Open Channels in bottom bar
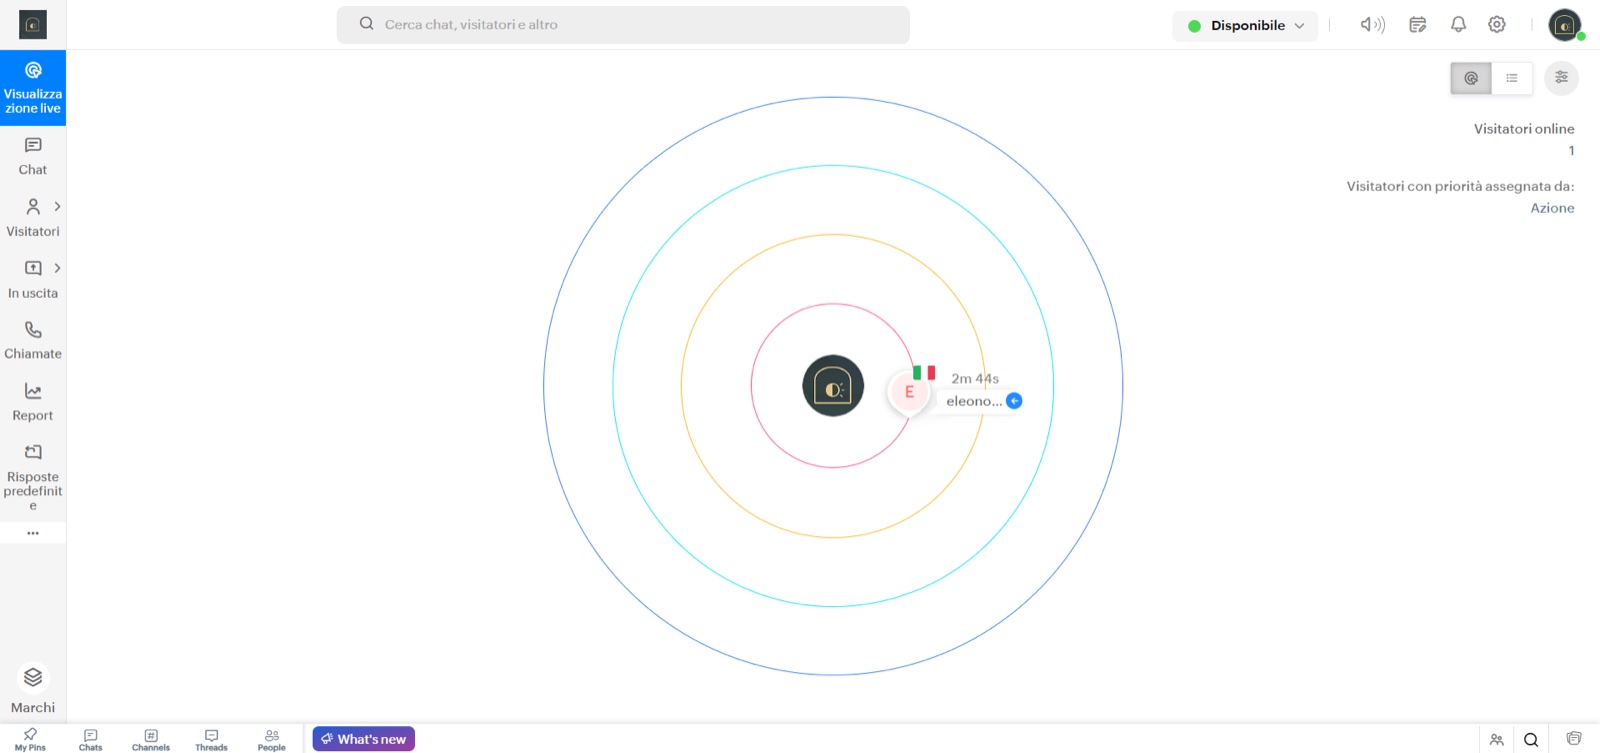The image size is (1600, 753). tap(151, 740)
